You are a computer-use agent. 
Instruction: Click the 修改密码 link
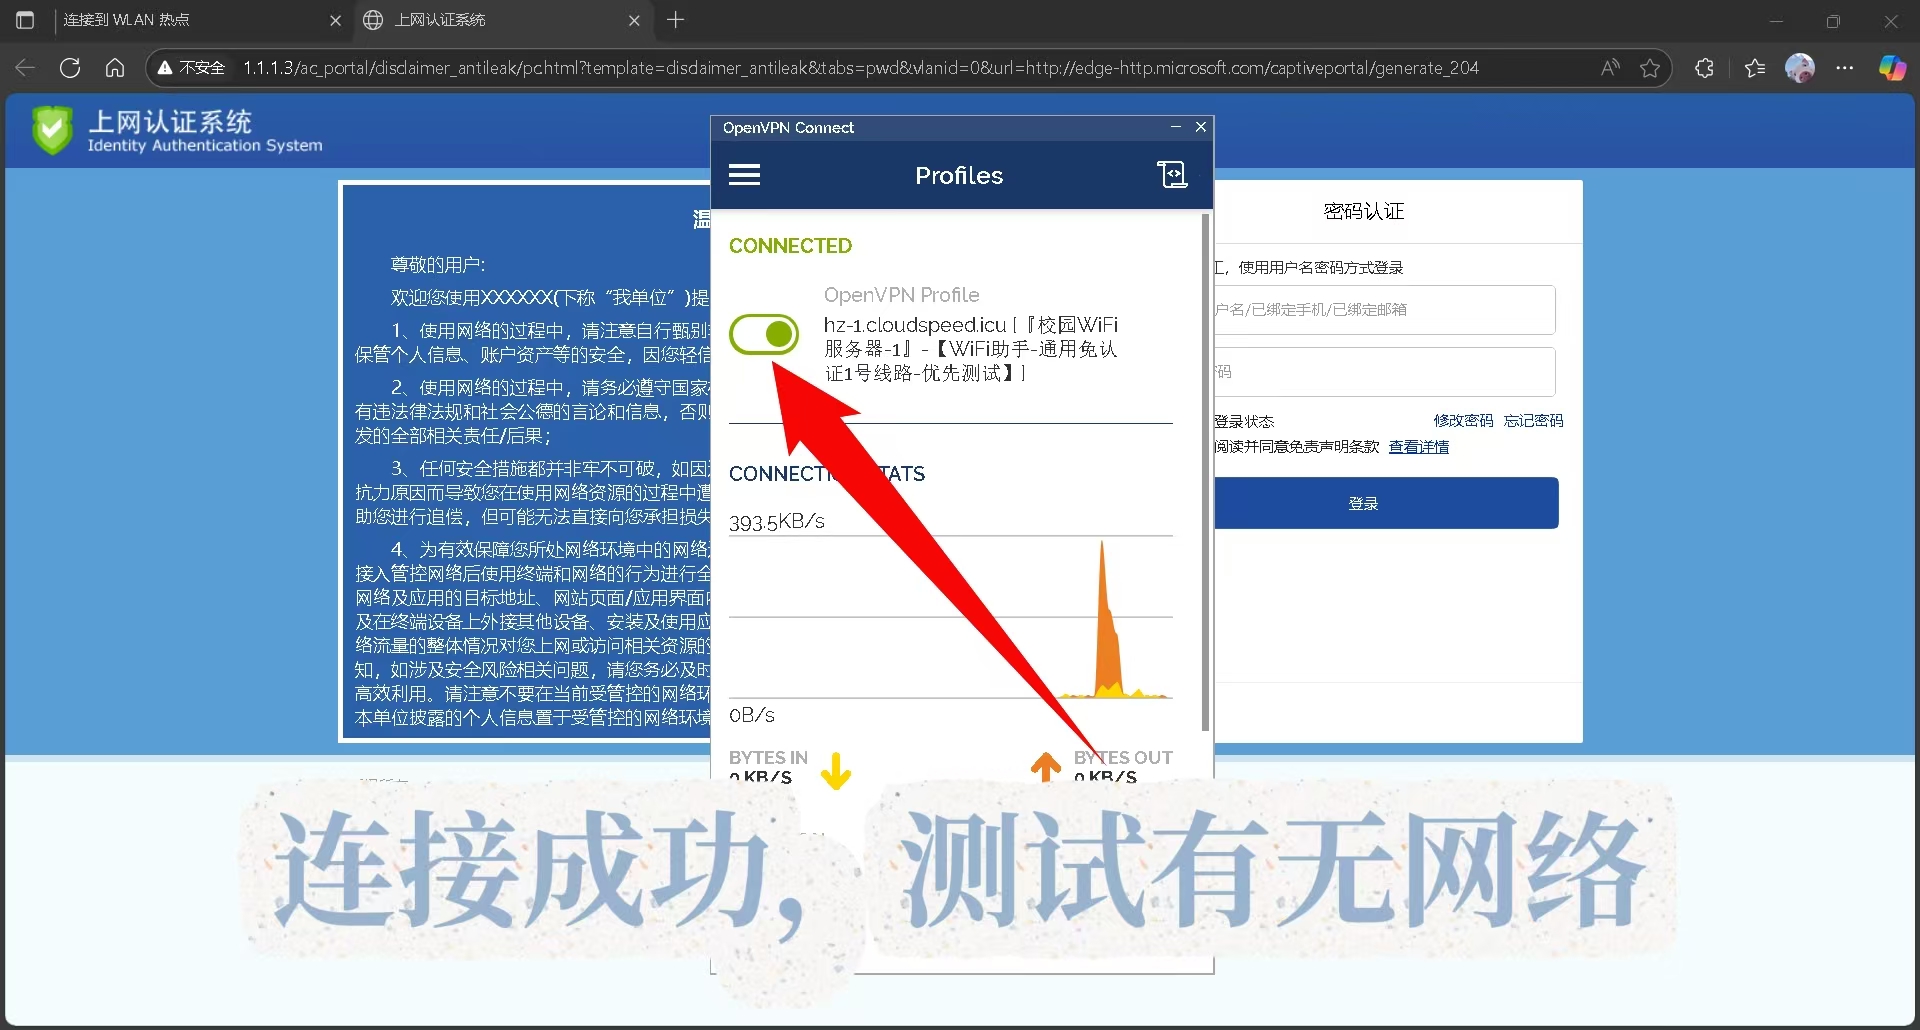click(1463, 421)
